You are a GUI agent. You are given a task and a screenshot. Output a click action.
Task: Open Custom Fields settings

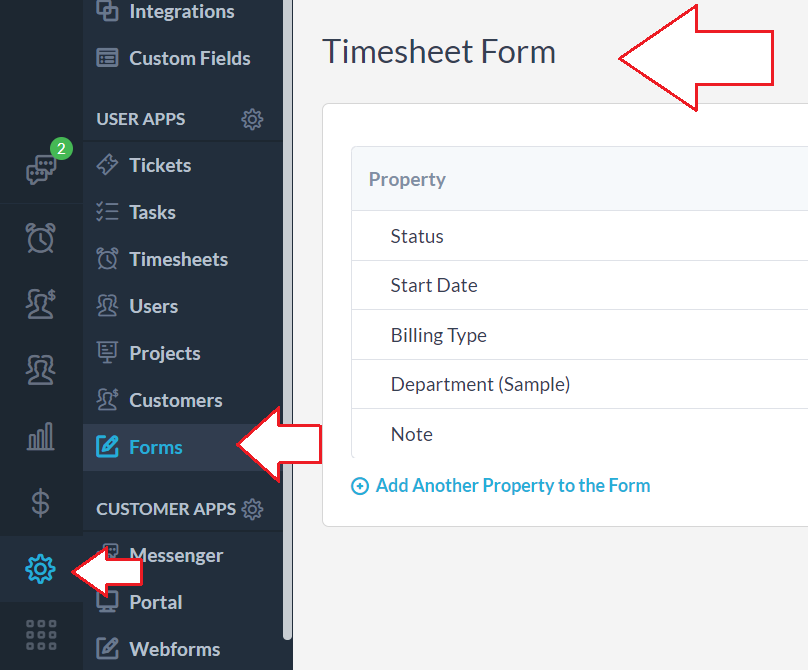pos(189,58)
